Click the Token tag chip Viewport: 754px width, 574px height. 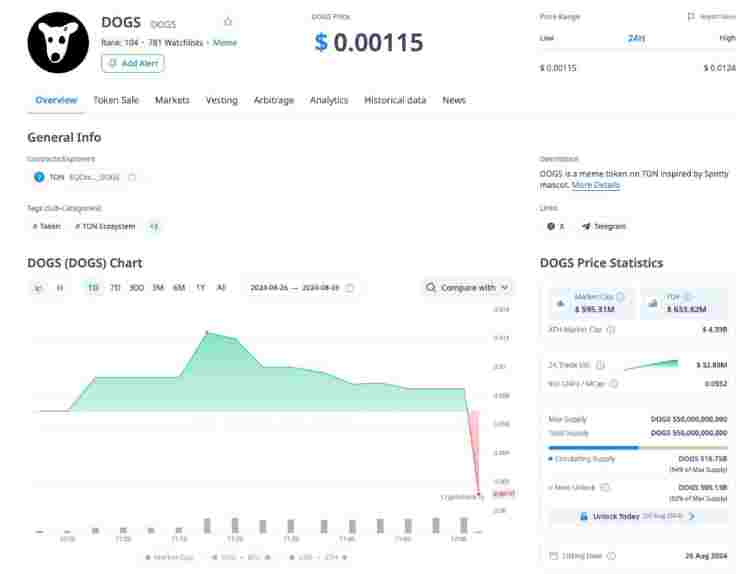pos(47,226)
